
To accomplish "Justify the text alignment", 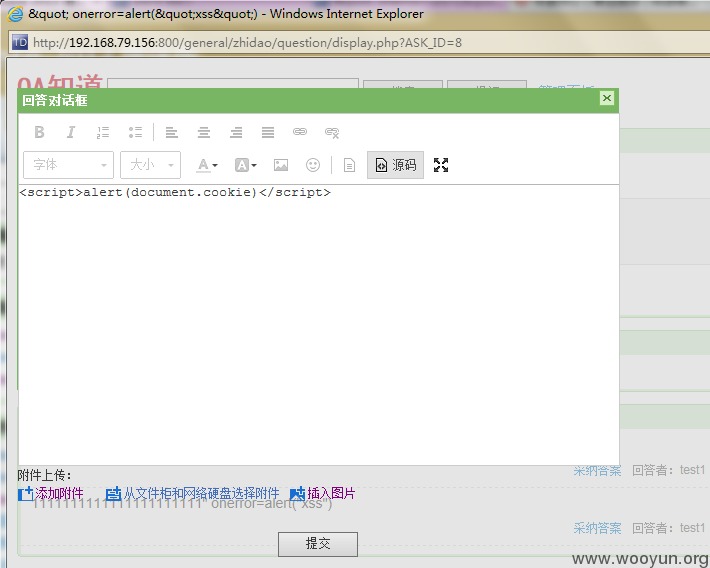I will [268, 132].
